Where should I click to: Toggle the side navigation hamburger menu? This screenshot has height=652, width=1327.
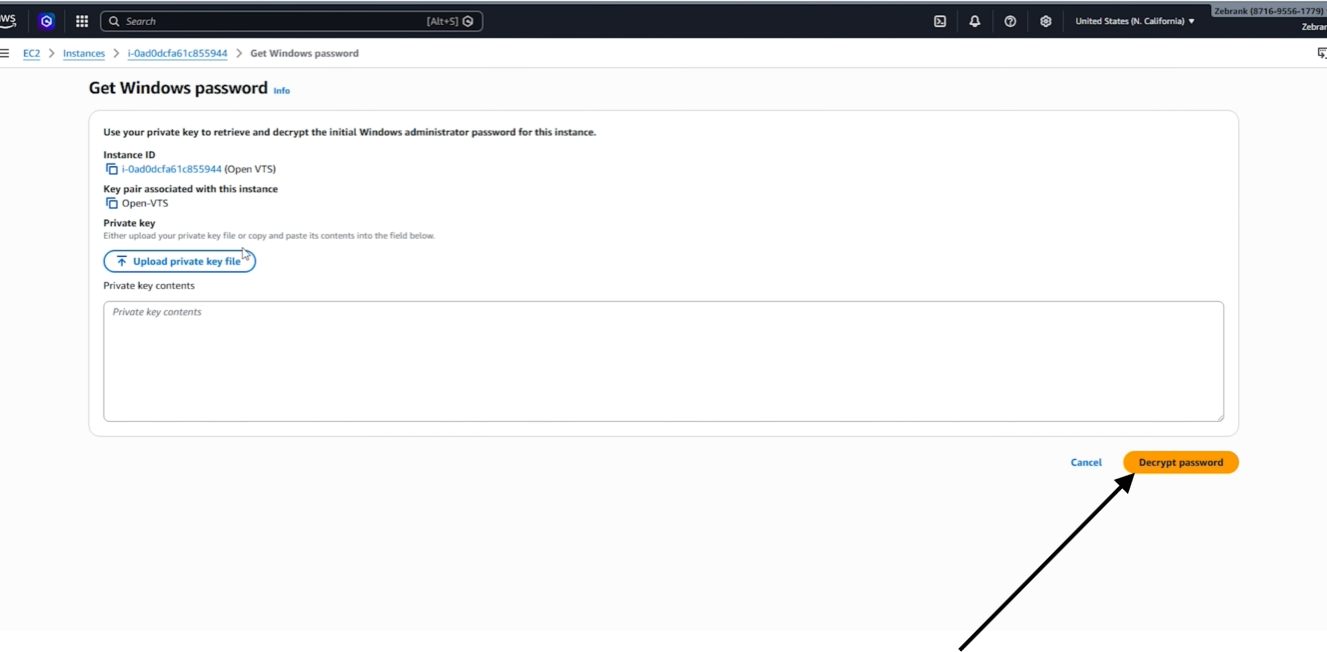pyautogui.click(x=5, y=53)
